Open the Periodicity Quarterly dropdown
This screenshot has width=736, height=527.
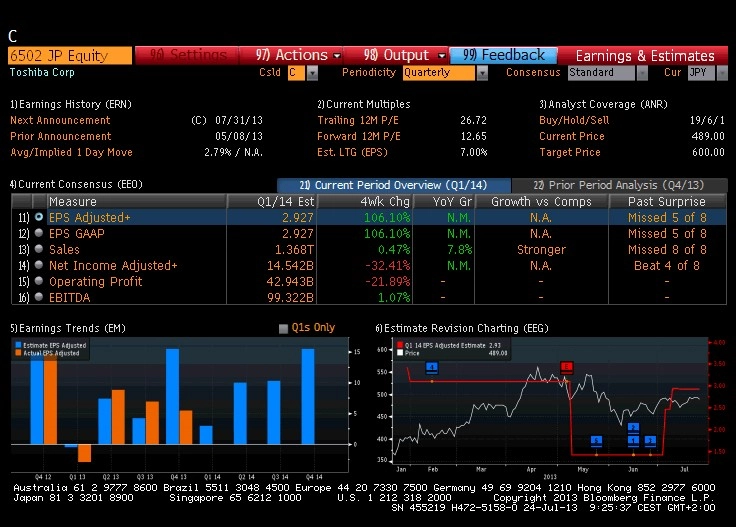click(482, 73)
